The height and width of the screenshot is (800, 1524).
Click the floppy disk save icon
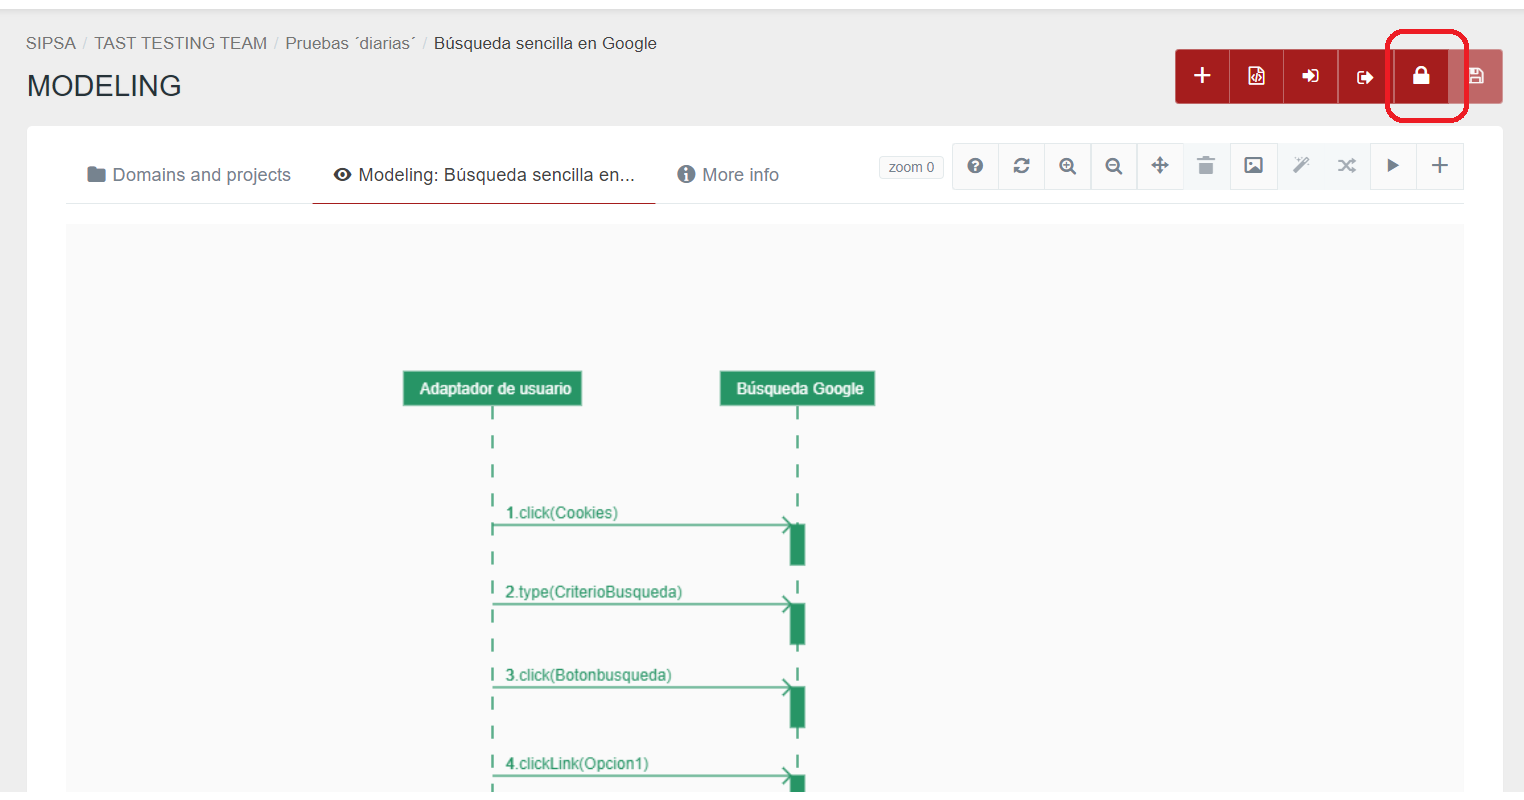1476,76
